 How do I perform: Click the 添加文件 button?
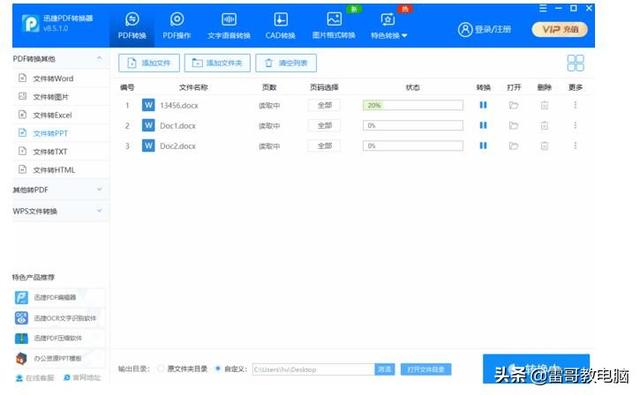pos(149,63)
